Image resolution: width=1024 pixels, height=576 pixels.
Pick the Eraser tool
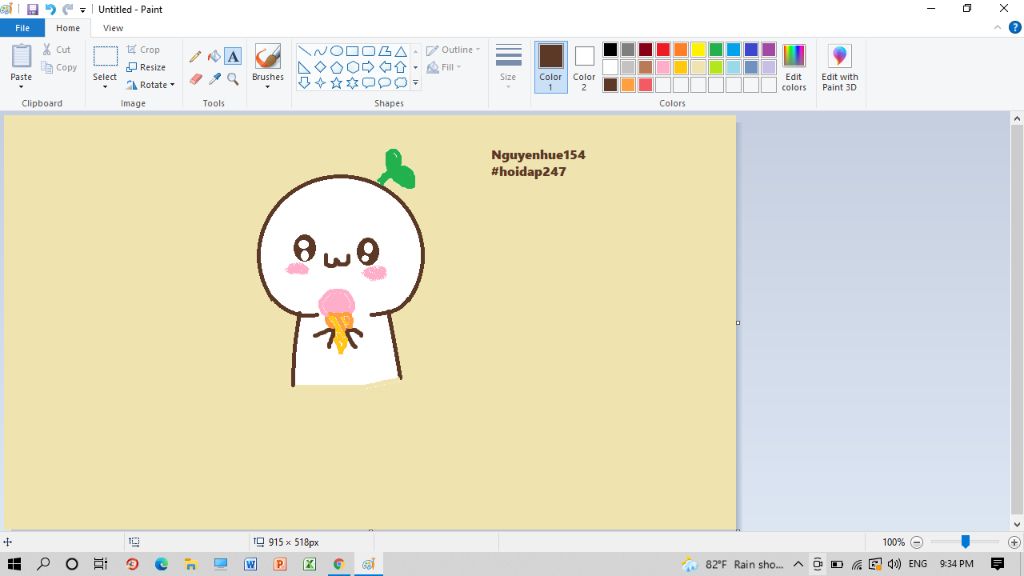196,78
